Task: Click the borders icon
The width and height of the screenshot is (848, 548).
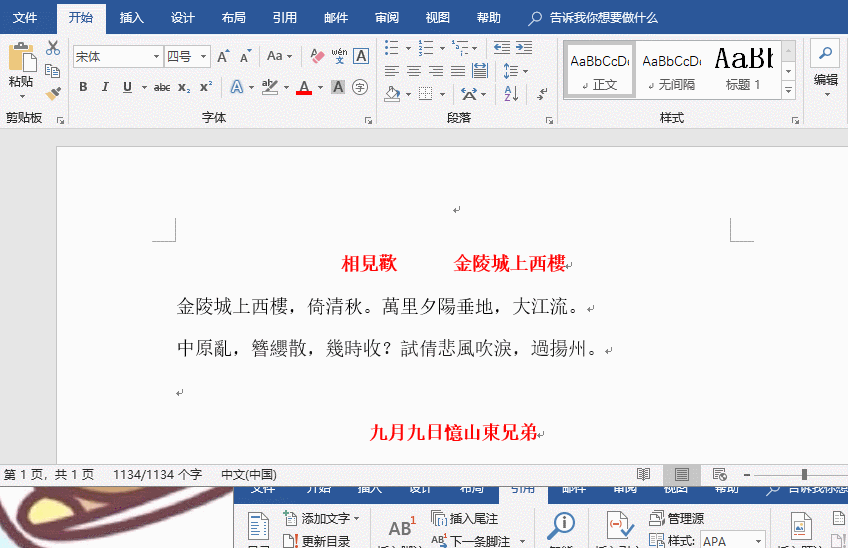Action: pyautogui.click(x=426, y=94)
